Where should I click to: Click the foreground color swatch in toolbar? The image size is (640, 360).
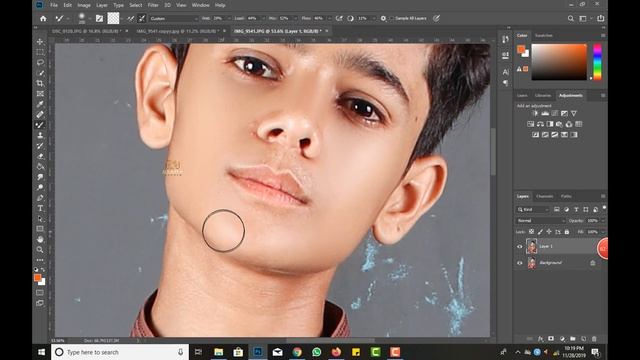point(38,278)
